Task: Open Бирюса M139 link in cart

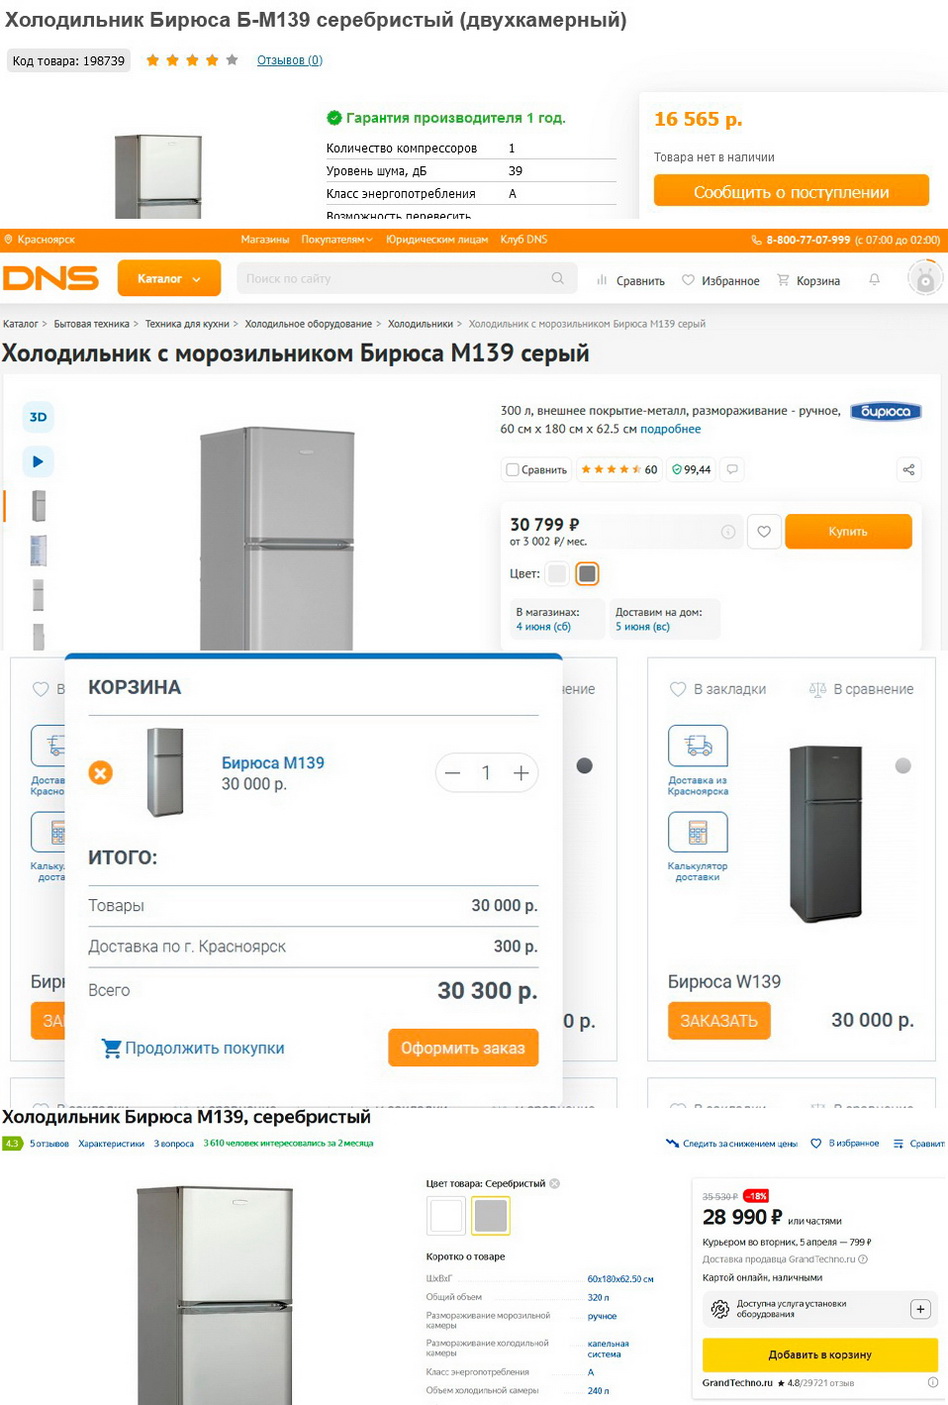Action: coord(273,763)
